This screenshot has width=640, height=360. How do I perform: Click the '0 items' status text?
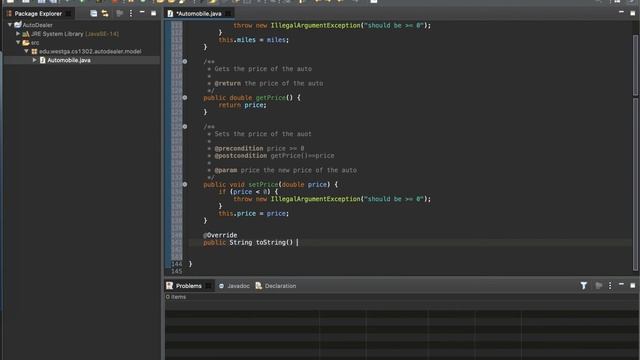tap(176, 297)
